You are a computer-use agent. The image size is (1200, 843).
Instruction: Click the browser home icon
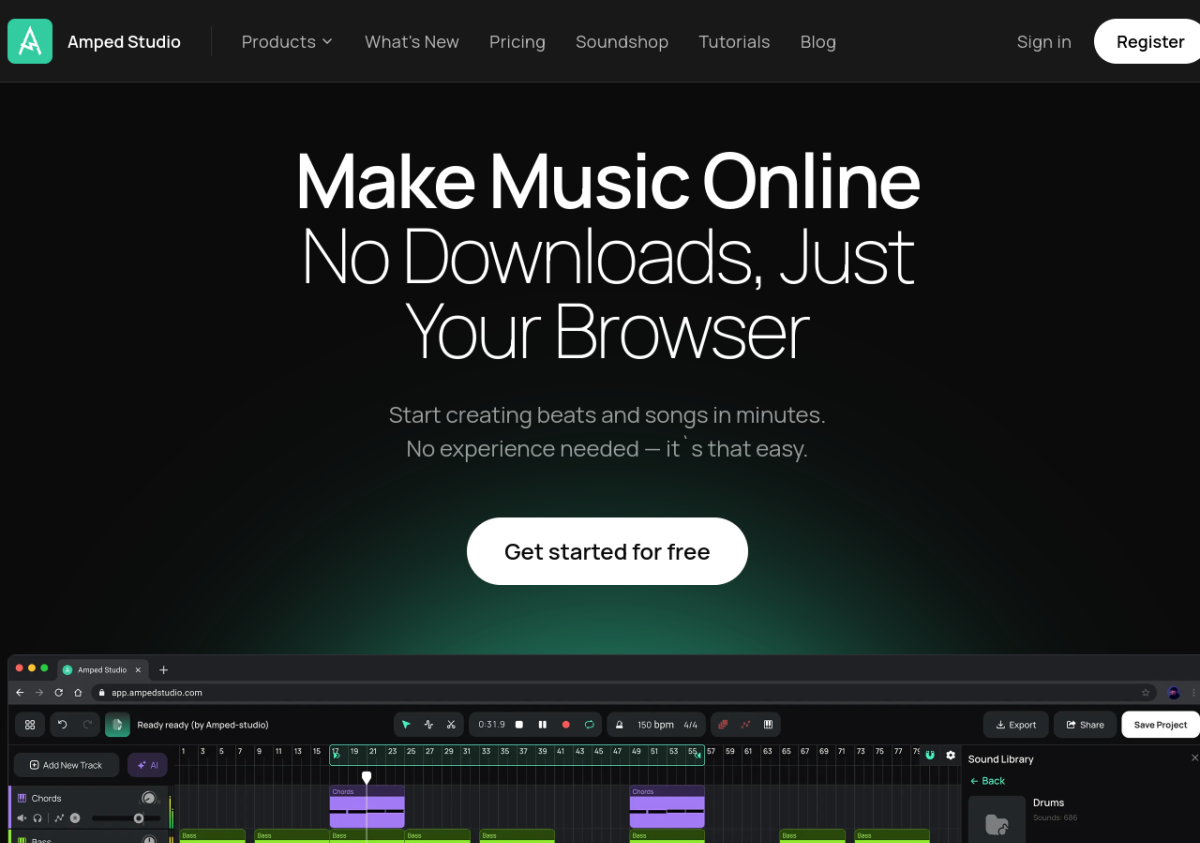pyautogui.click(x=78, y=692)
